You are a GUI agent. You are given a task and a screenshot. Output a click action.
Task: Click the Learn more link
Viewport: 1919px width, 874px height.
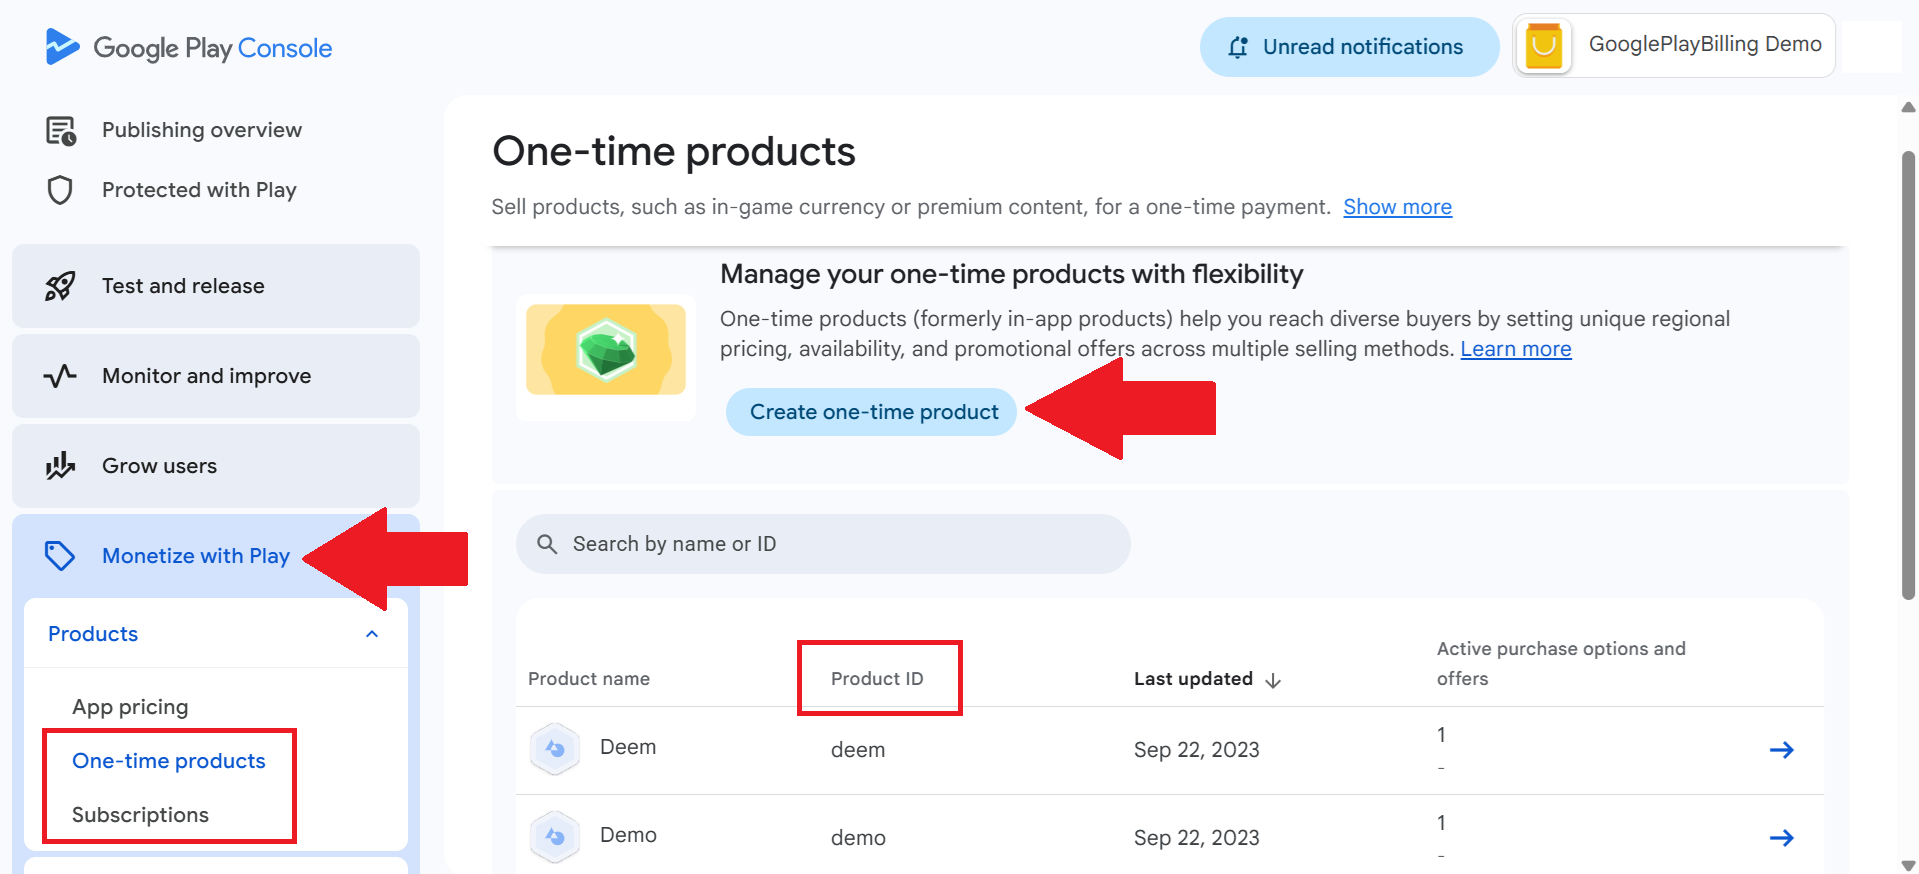tap(1516, 349)
